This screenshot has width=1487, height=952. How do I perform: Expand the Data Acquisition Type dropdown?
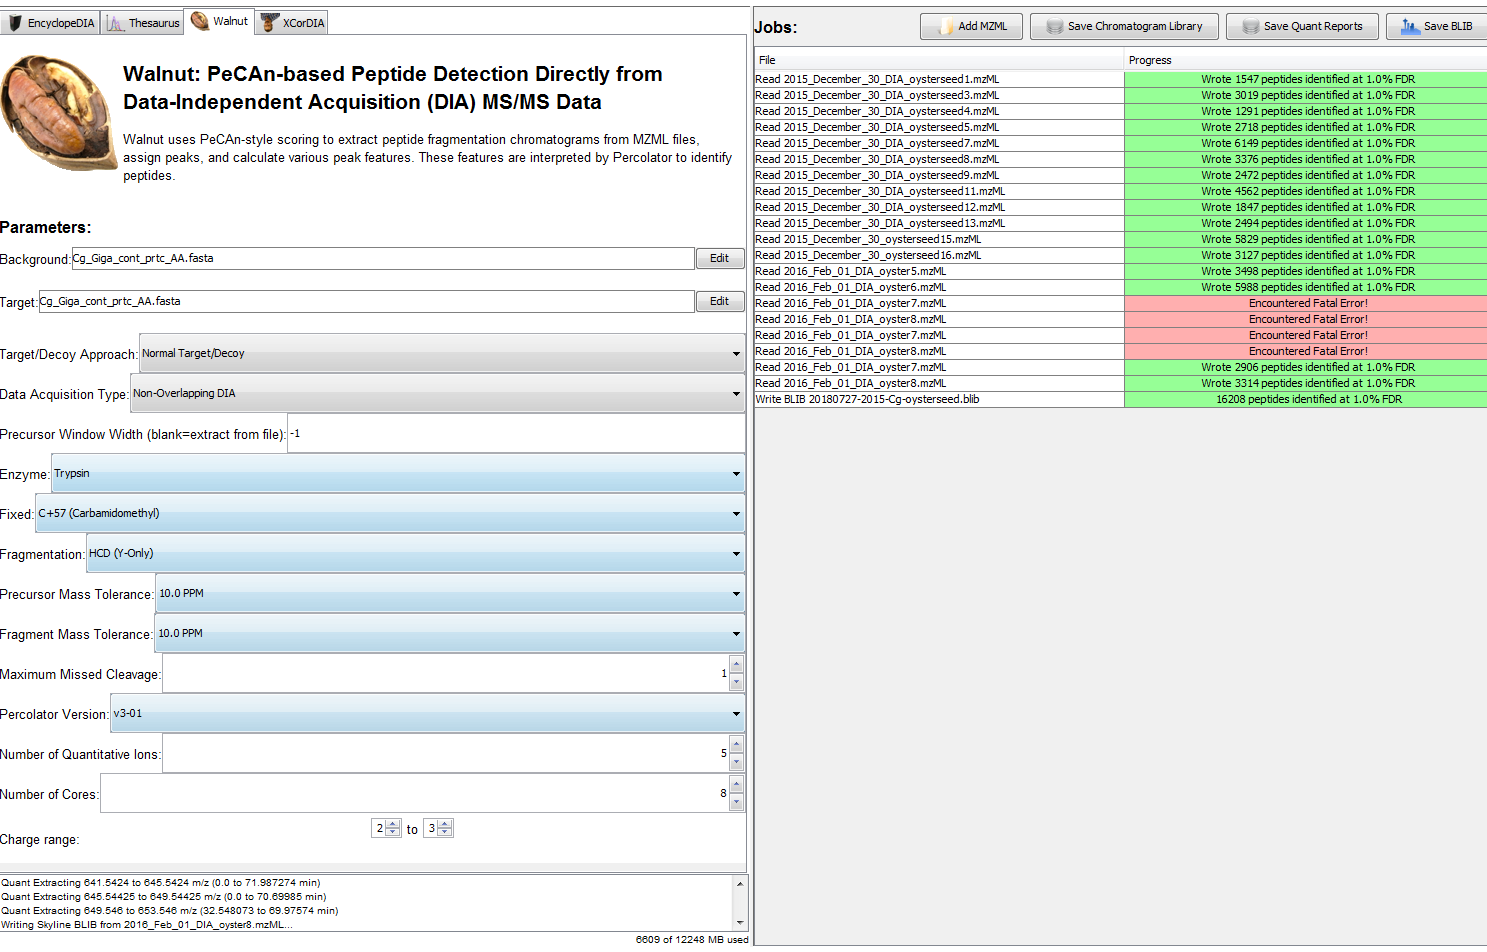pos(437,394)
